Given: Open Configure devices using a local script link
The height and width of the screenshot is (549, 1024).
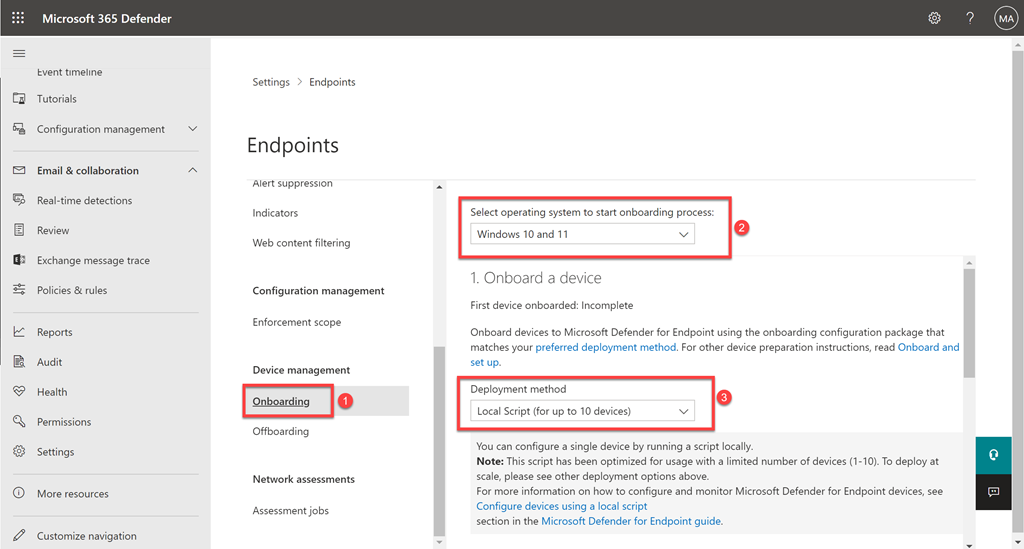Looking at the screenshot, I should click(x=561, y=507).
